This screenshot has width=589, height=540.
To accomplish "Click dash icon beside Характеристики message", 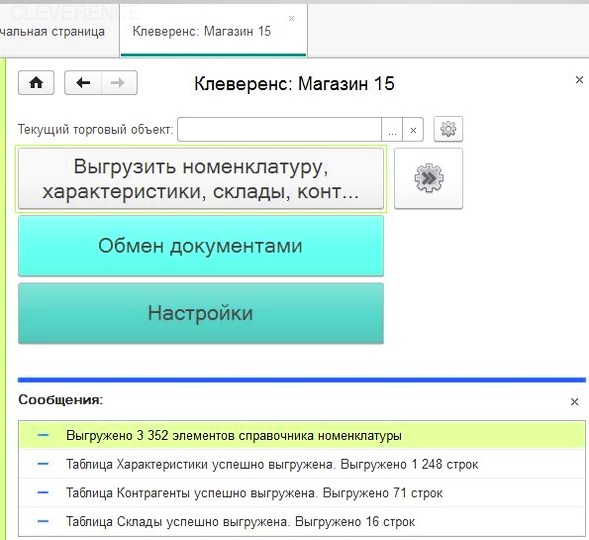I will click(x=43, y=464).
